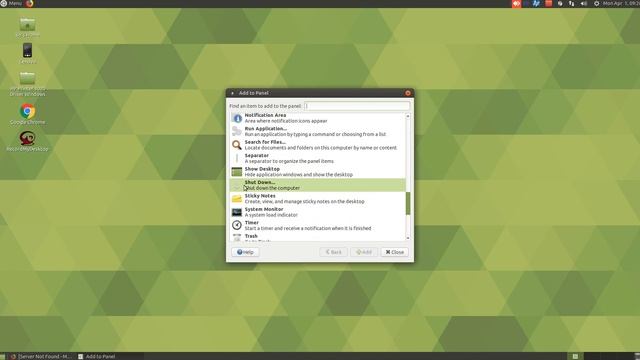Switch to Server Not Found taskbar window

[41, 356]
